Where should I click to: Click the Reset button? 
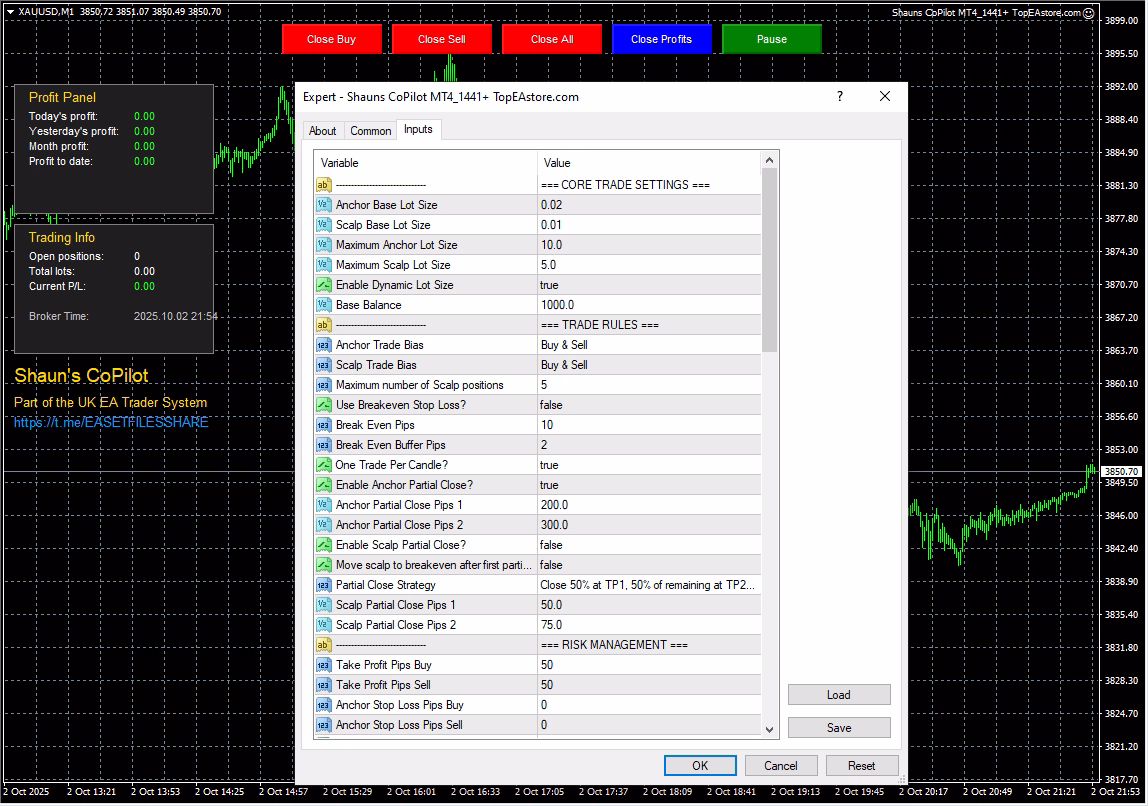(862, 766)
